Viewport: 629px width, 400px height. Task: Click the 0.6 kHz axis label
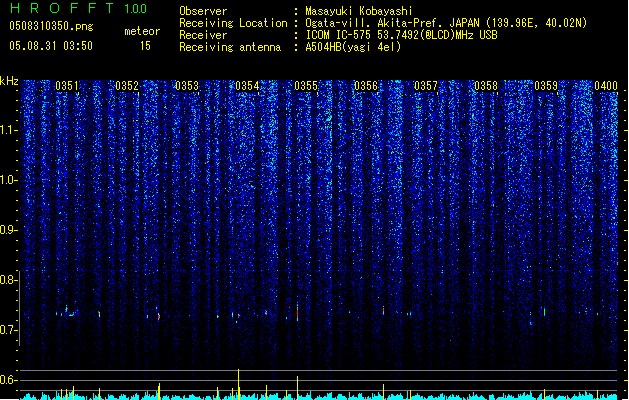[8, 380]
